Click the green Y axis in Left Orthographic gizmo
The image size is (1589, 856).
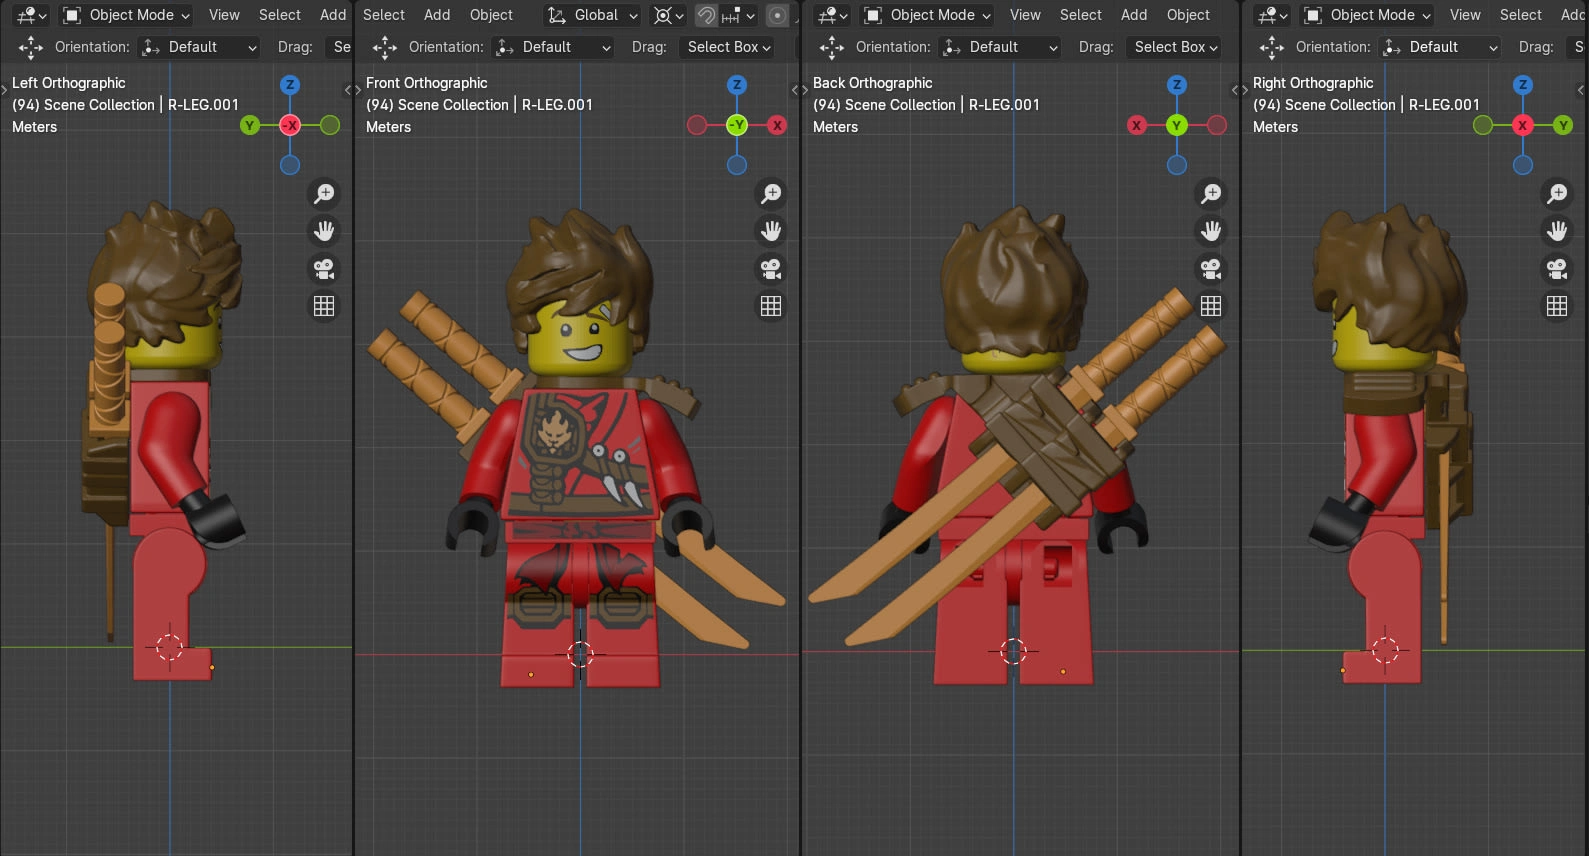coord(250,125)
